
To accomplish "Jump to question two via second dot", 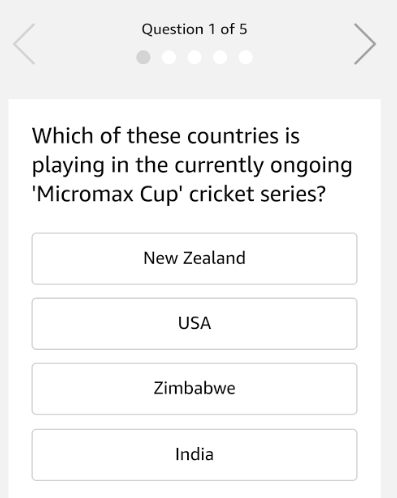I will (x=169, y=57).
